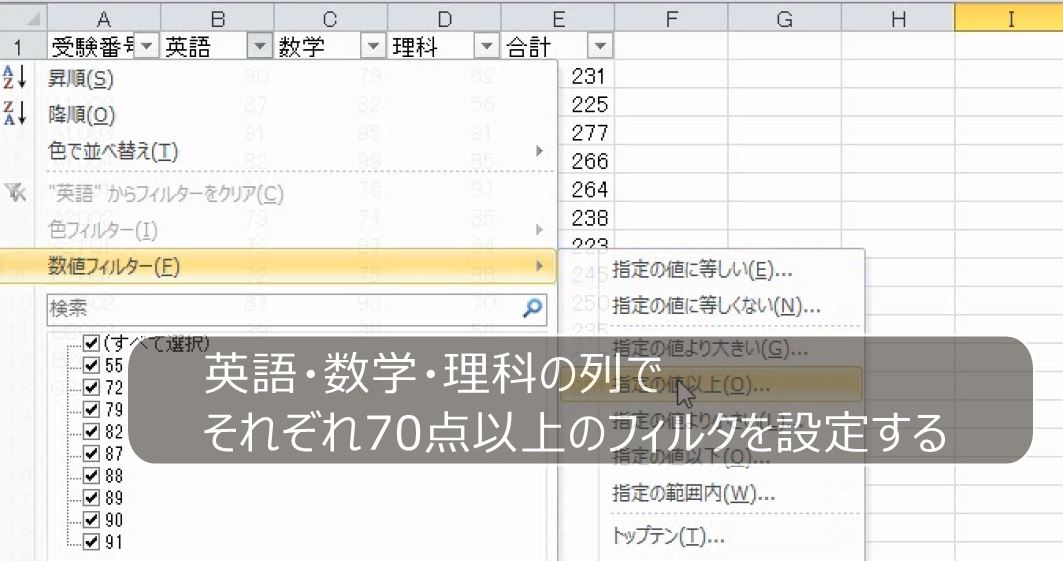Open 数値フィルター(F) submenu
Image resolution: width=1063 pixels, height=561 pixels.
(278, 266)
